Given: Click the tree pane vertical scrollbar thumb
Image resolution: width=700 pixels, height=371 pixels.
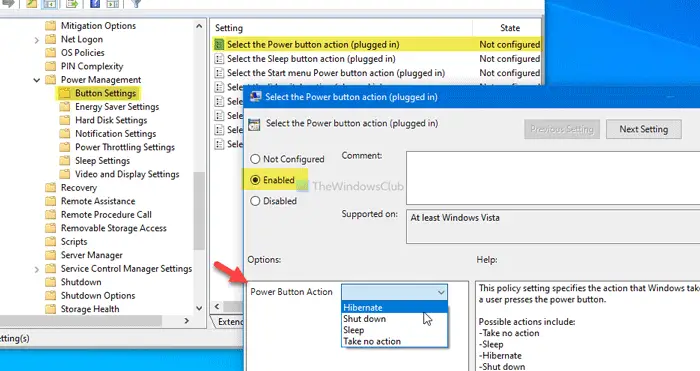Looking at the screenshot, I should coord(199,210).
